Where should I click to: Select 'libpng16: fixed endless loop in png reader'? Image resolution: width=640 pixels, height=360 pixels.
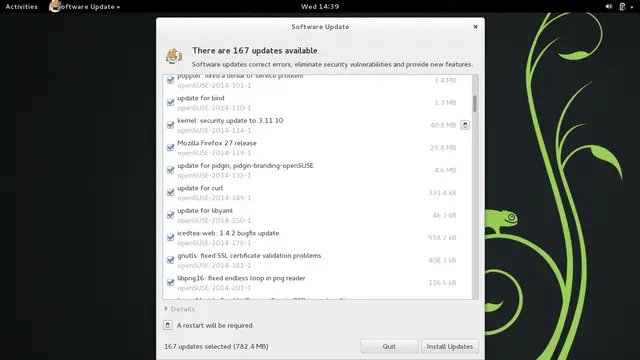[x=241, y=278]
